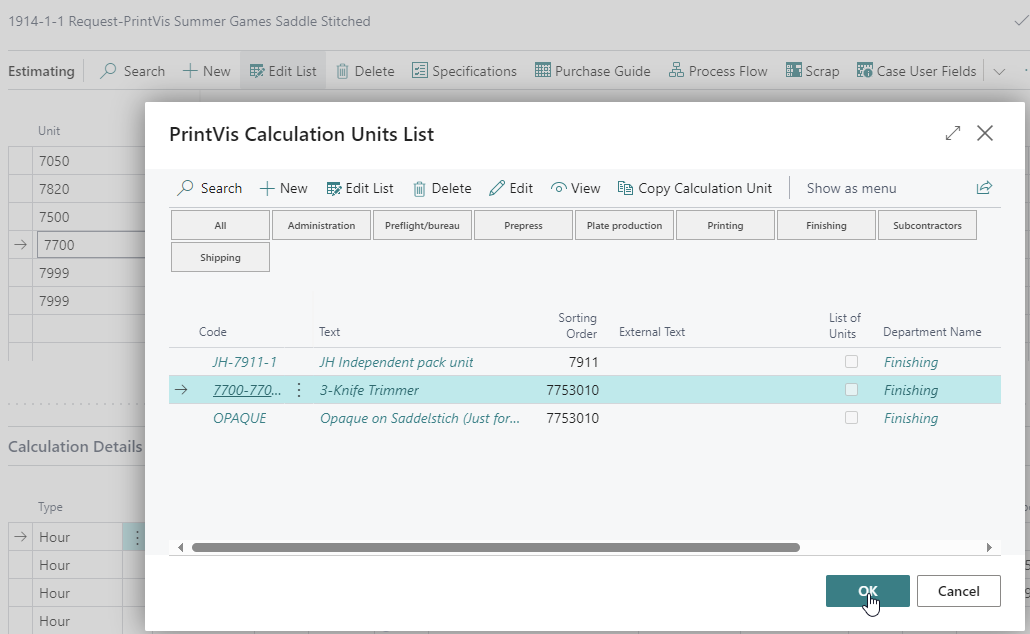
Task: Toggle List of Units for 3-Knife Trimmer
Action: tap(851, 390)
